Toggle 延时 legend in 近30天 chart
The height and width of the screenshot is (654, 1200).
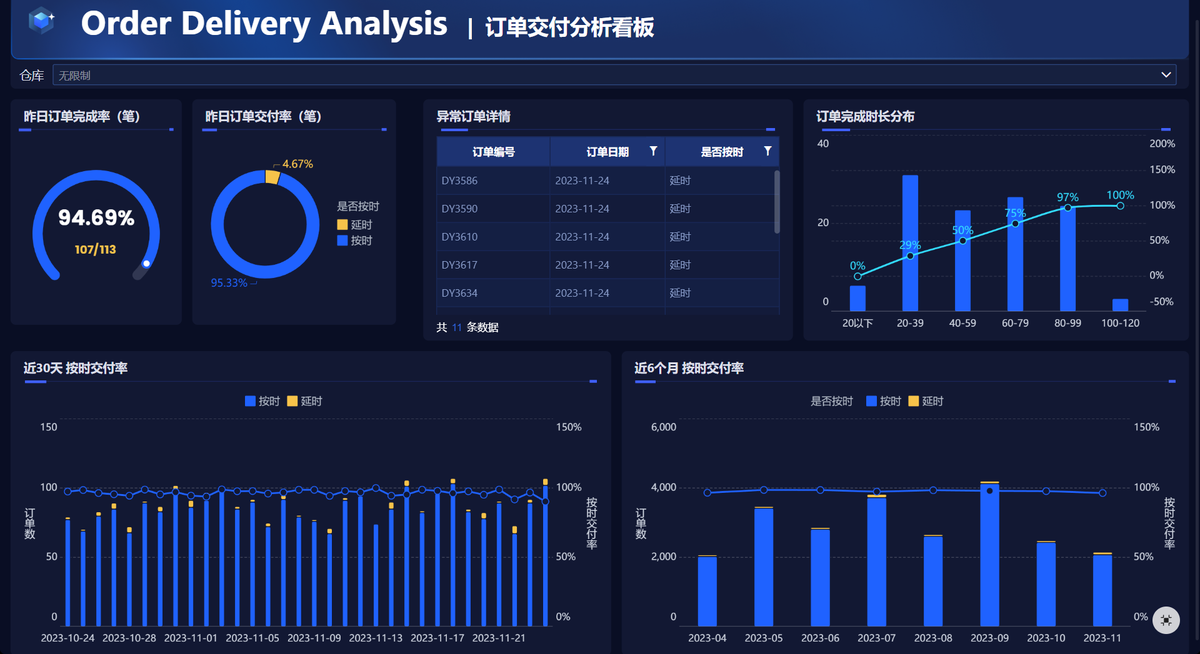click(x=305, y=401)
